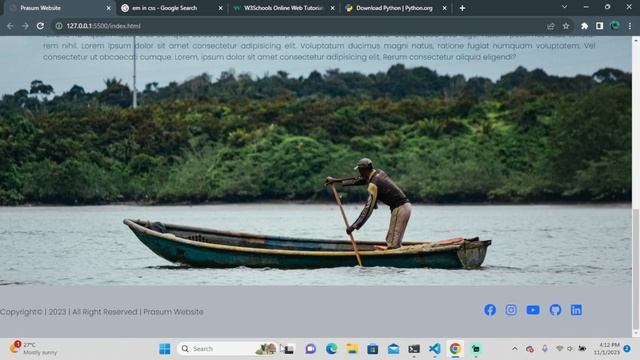Open a new browser tab

coord(462,8)
